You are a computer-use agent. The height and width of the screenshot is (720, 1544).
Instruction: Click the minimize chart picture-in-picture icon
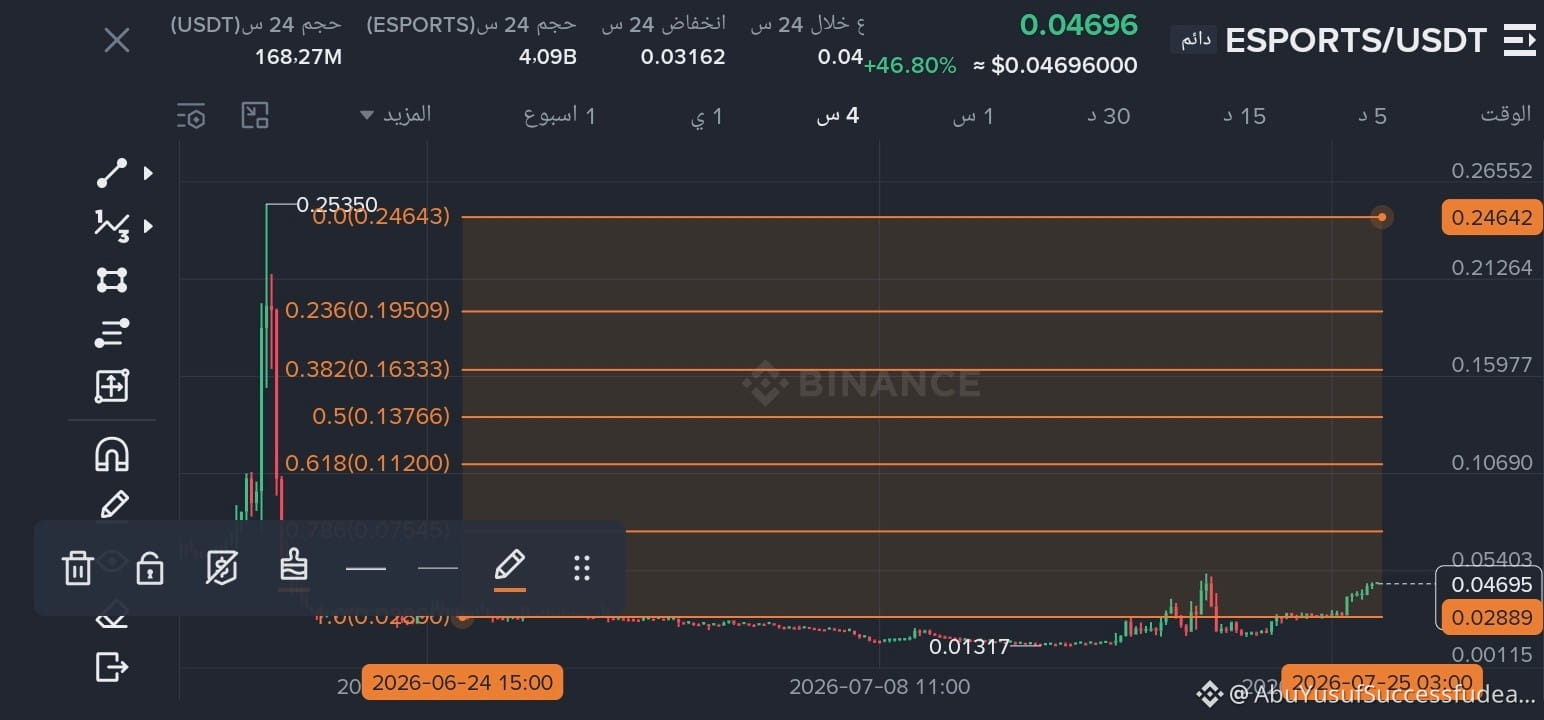(x=255, y=116)
